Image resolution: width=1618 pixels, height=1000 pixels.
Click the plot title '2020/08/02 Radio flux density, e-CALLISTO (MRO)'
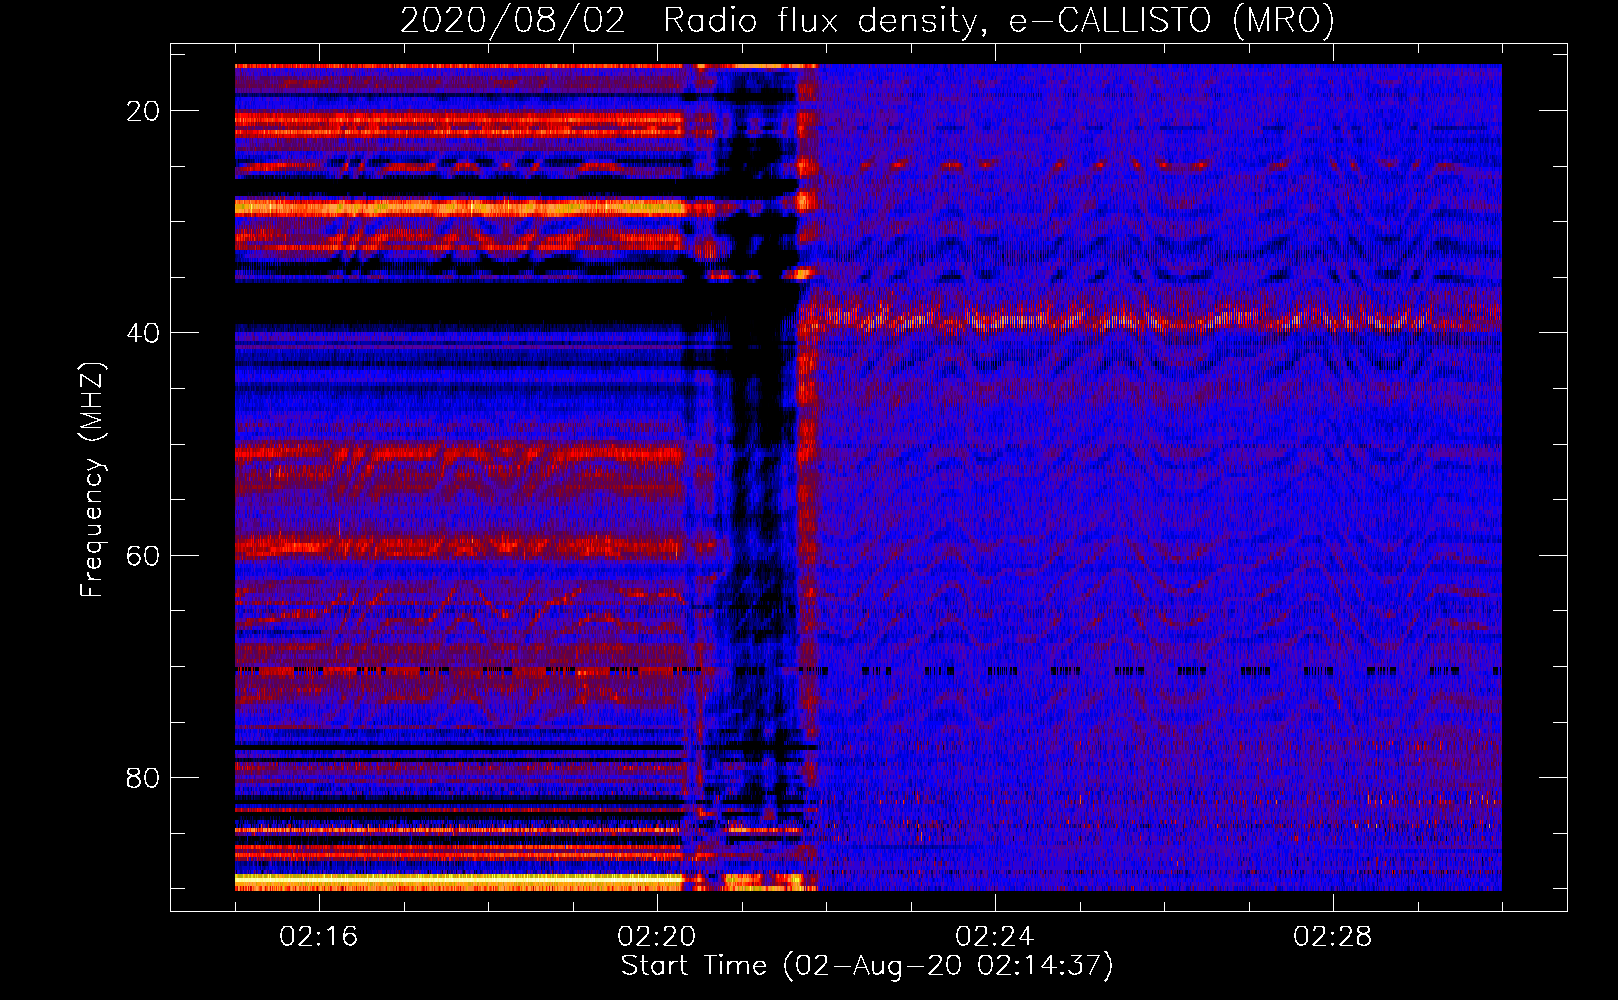click(x=867, y=21)
